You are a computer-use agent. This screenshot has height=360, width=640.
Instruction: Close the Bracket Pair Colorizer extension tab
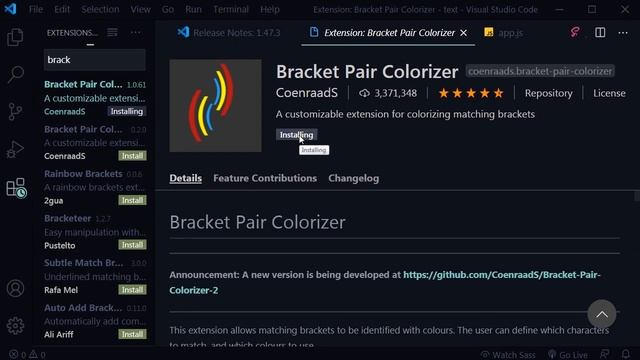pos(464,33)
